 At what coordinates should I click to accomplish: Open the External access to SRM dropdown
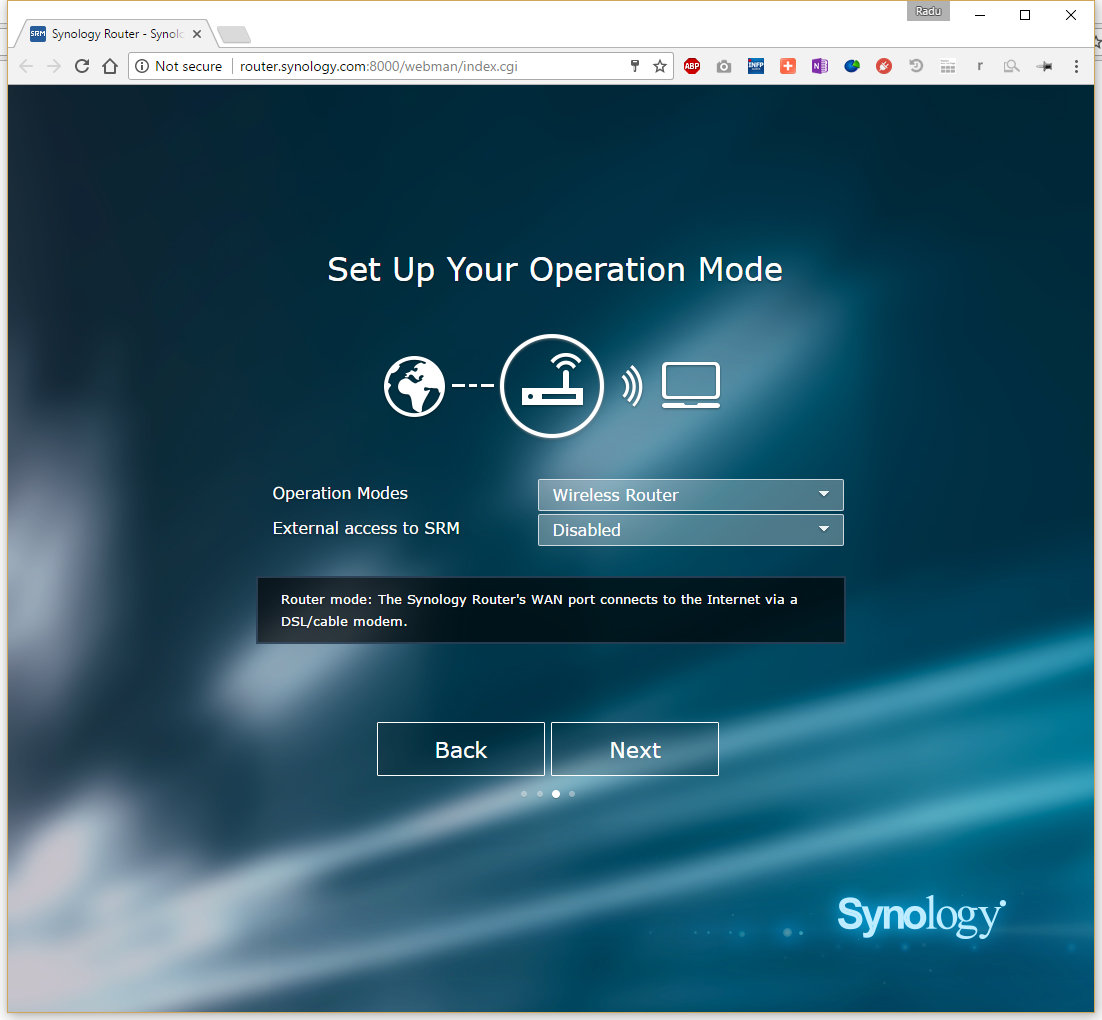tap(690, 530)
